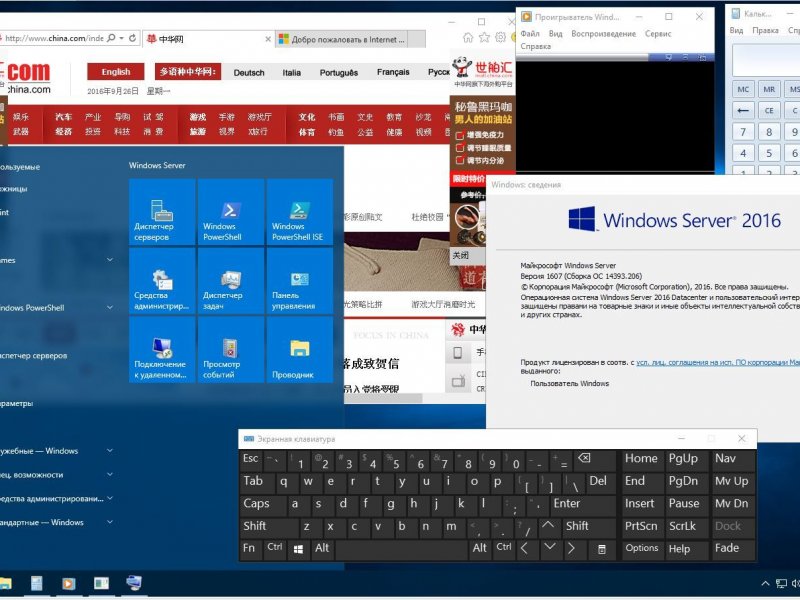Click the red English button on china.com
The height and width of the screenshot is (600, 800).
point(116,72)
